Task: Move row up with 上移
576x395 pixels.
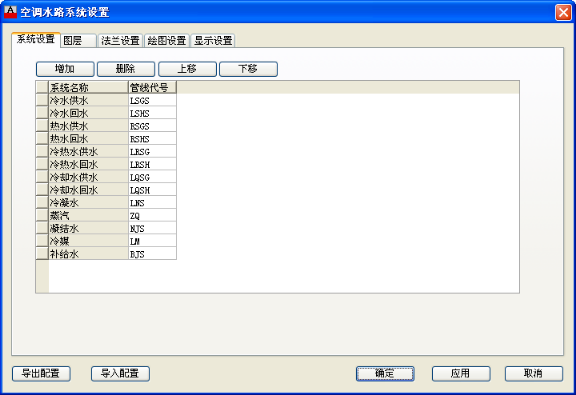Action: coord(187,69)
